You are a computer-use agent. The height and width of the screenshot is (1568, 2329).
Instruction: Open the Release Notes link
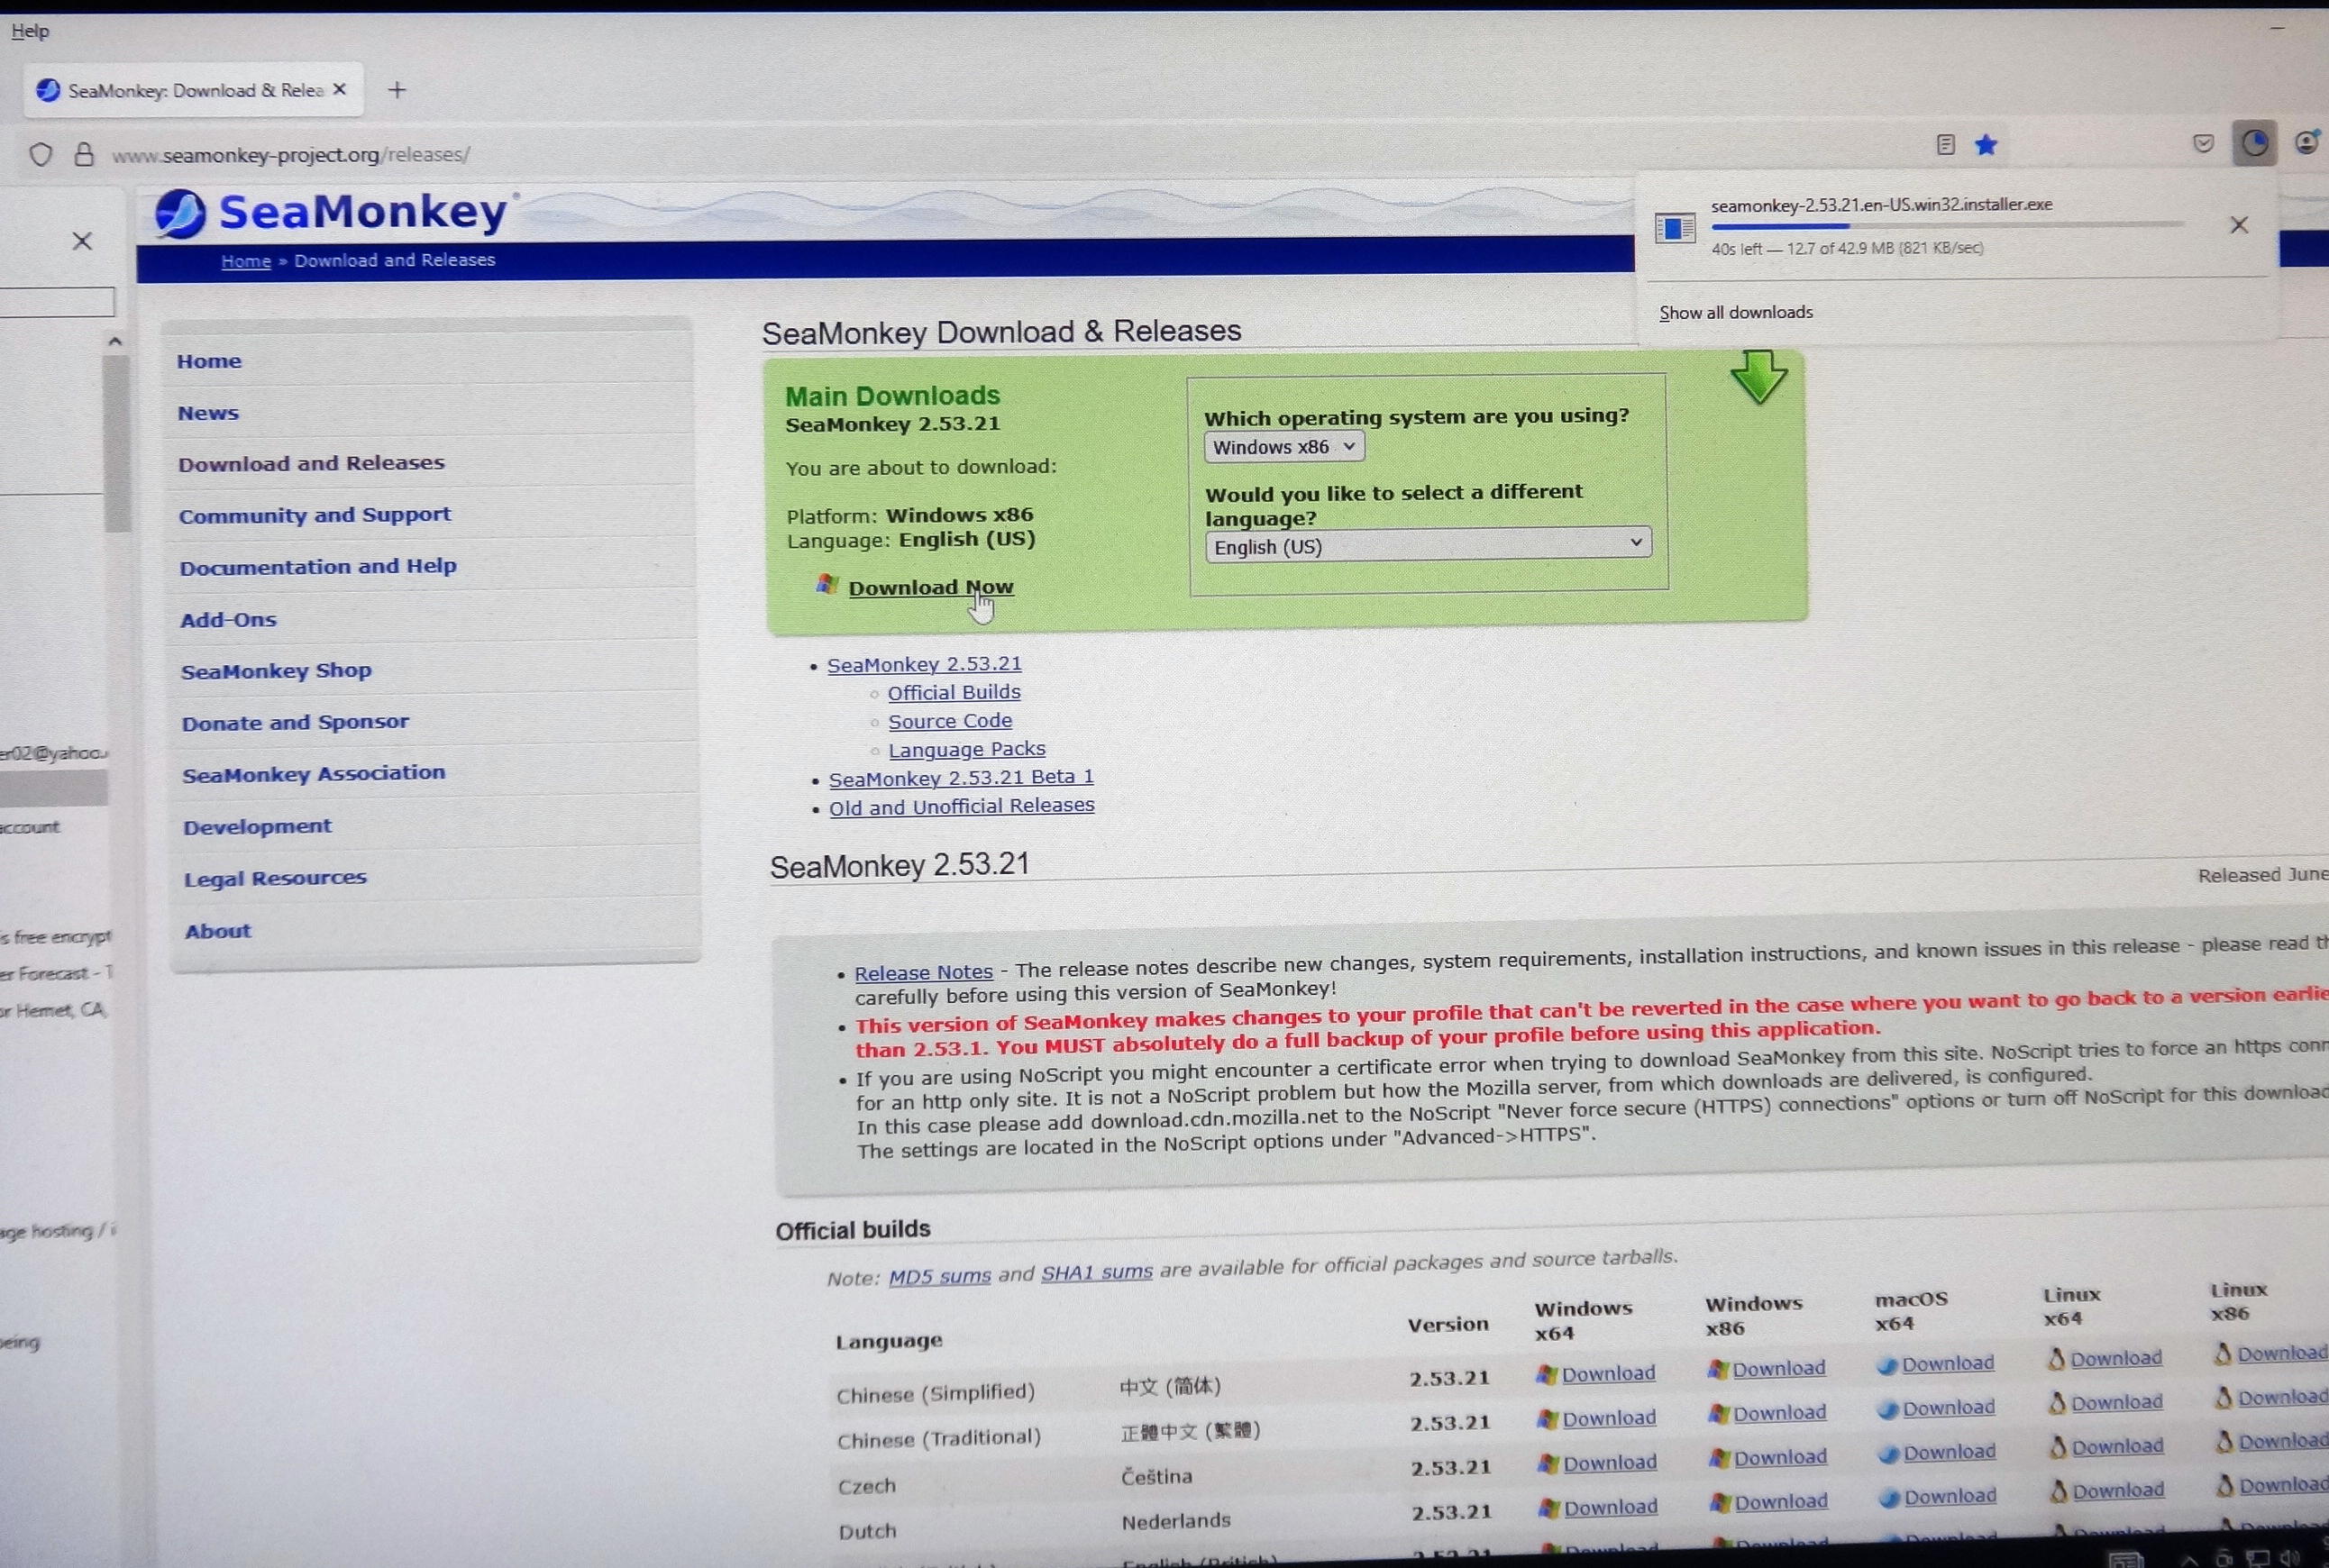click(x=923, y=972)
